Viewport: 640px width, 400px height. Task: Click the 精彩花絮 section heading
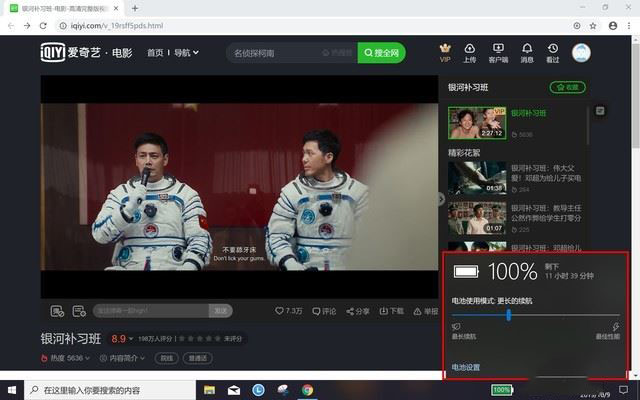click(x=464, y=153)
